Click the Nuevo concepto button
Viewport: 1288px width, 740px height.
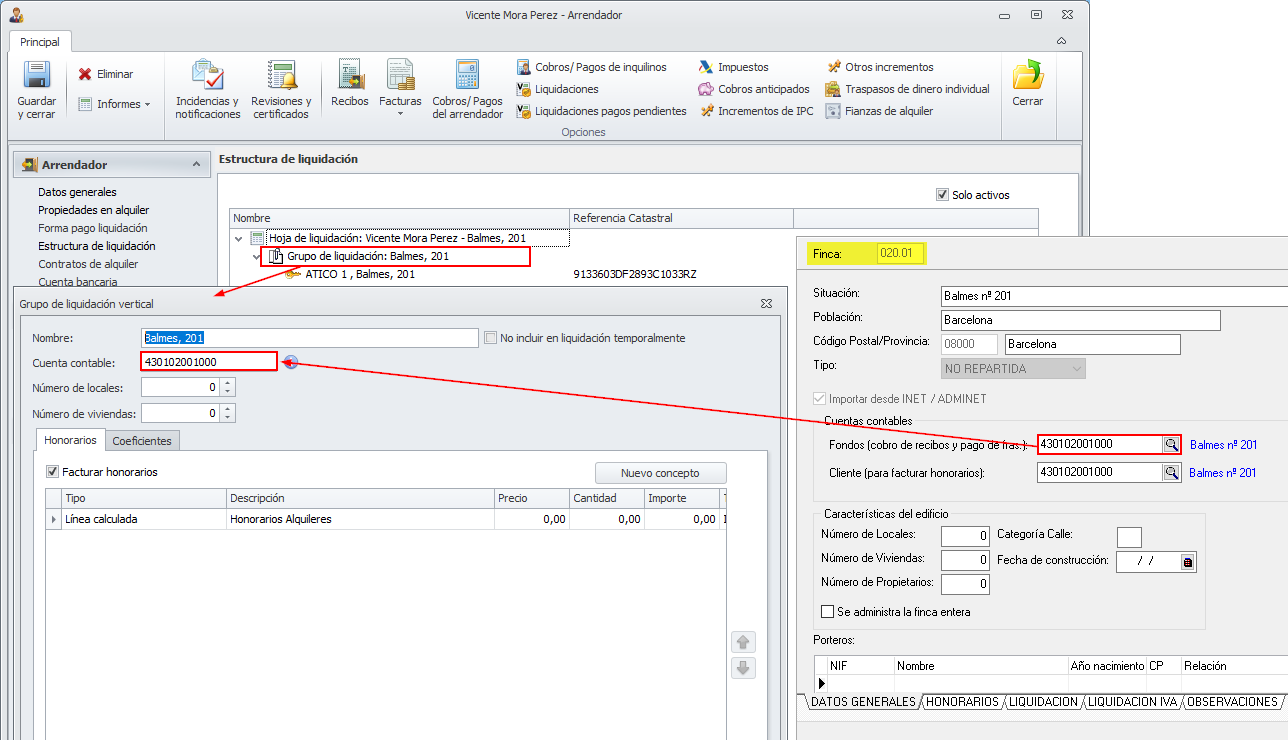coord(660,473)
